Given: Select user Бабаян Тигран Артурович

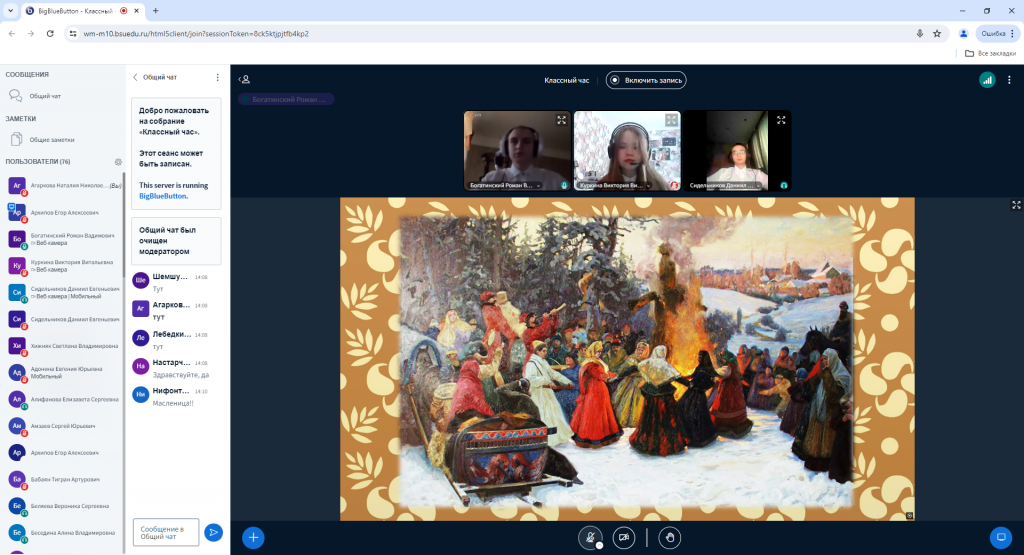Looking at the screenshot, I should (64, 479).
